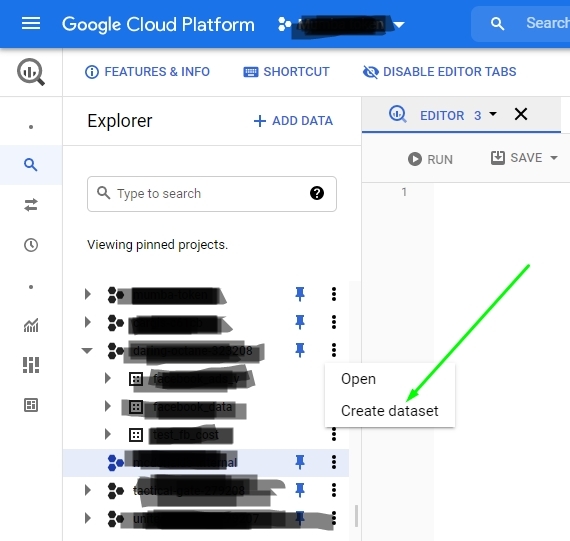The width and height of the screenshot is (570, 541).
Task: Click DISABLE EDITOR TABS button
Action: (439, 72)
